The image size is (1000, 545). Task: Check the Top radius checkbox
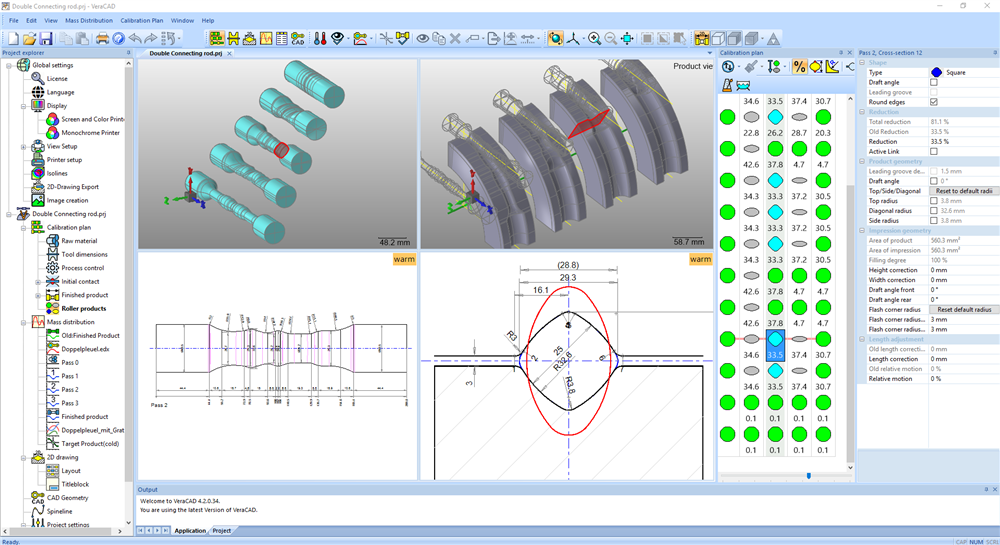coord(934,201)
